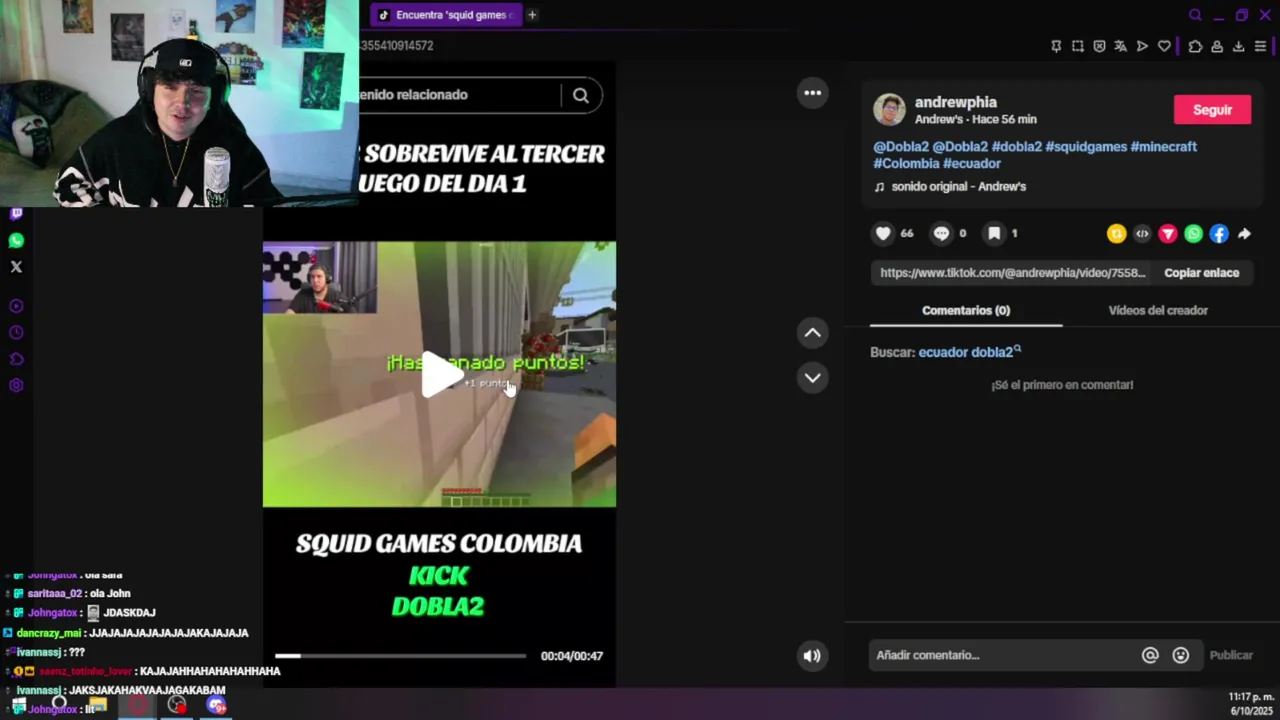
Task: Click the red share icon
Action: pos(1168,234)
